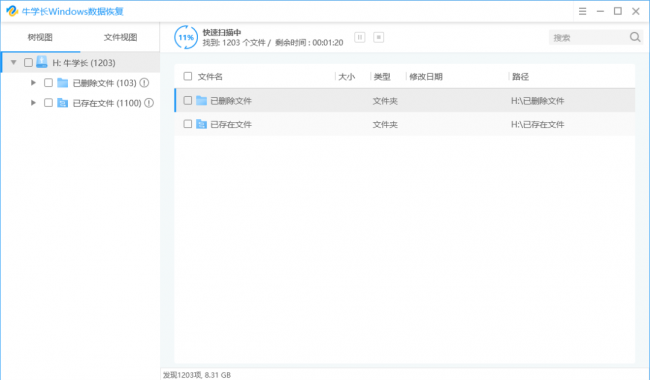Toggle the select-all checkbox in 文件名 header
This screenshot has width=650, height=380.
click(188, 76)
